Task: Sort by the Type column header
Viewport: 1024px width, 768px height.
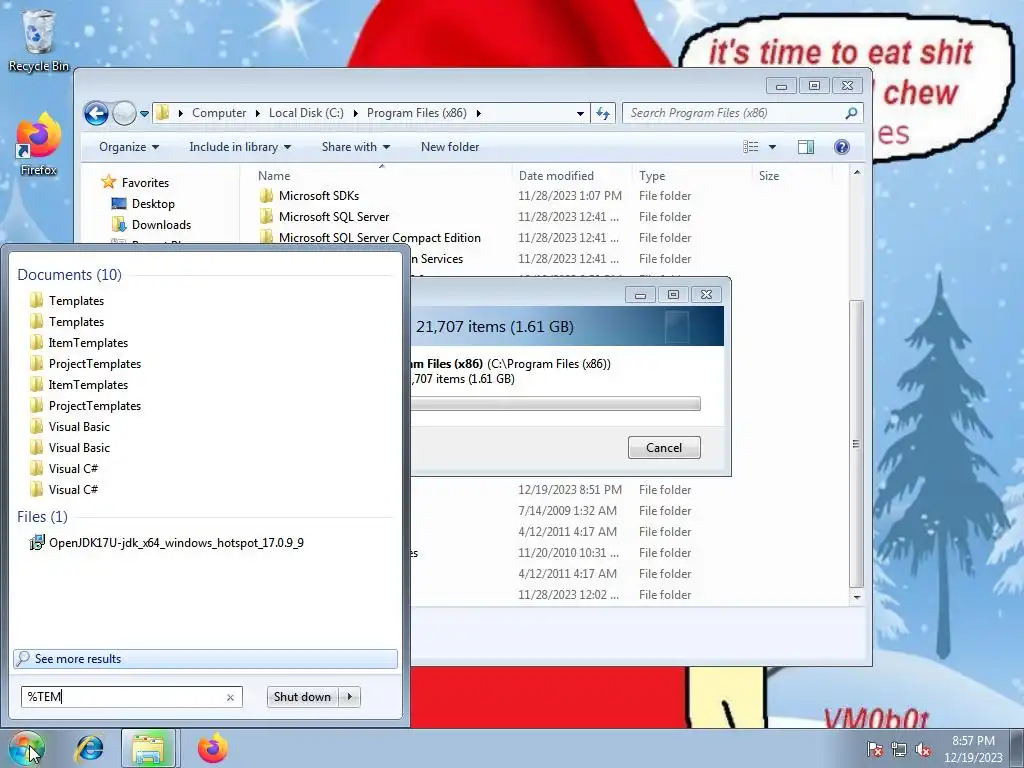Action: (652, 176)
